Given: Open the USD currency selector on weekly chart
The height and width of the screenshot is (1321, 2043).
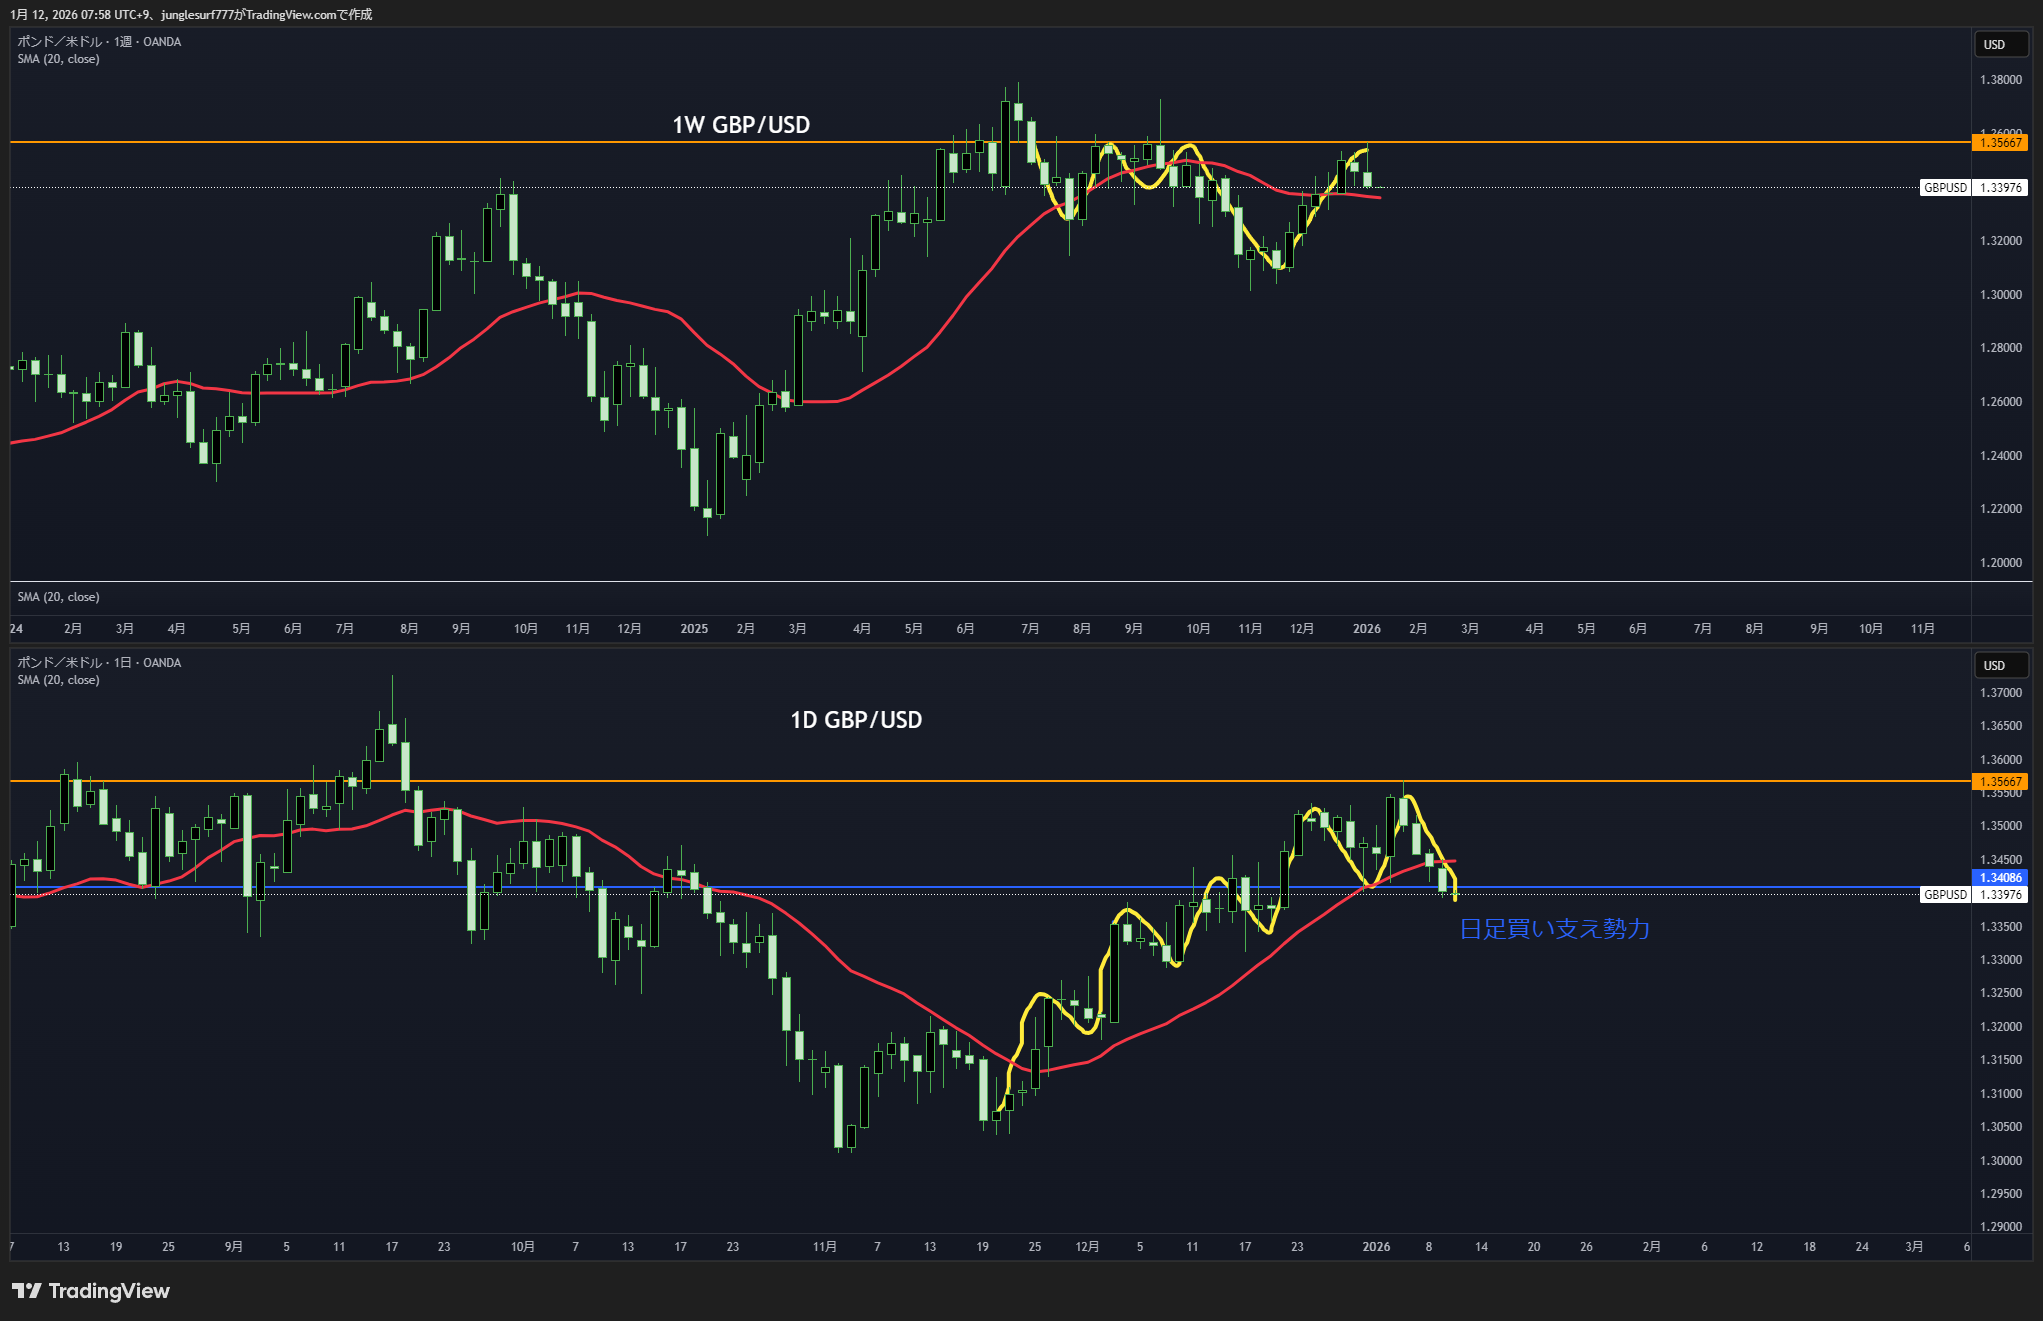Looking at the screenshot, I should pos(1999,44).
